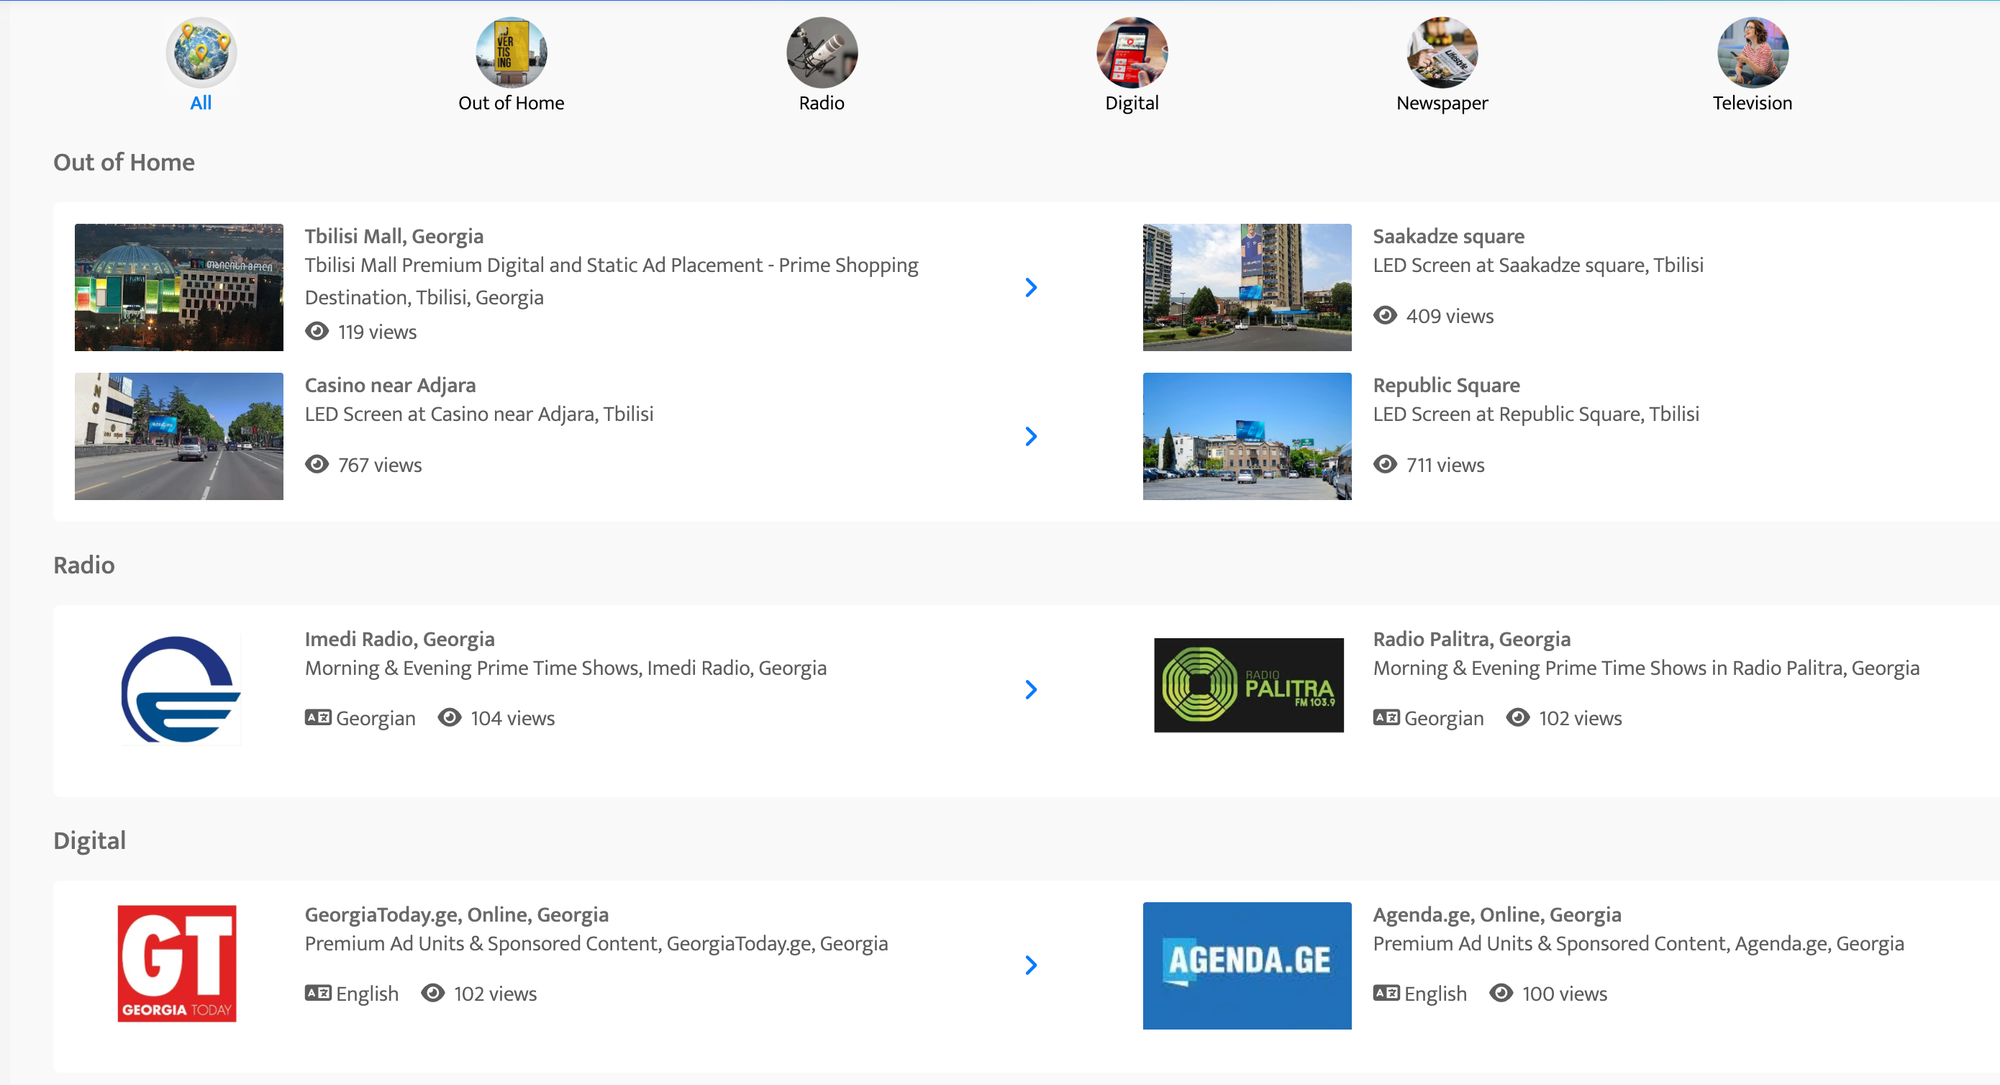Click 'LED Screen at Casino near Adjara, Tbilisi'

[x=479, y=414]
